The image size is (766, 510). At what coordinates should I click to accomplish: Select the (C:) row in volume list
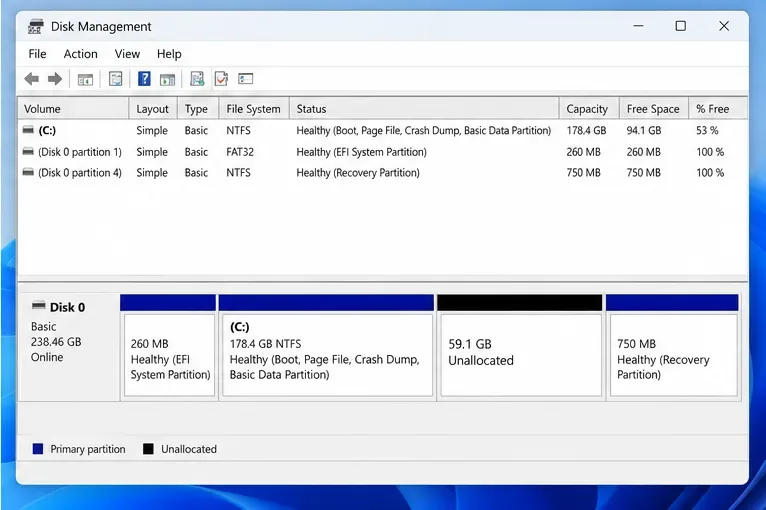click(383, 130)
